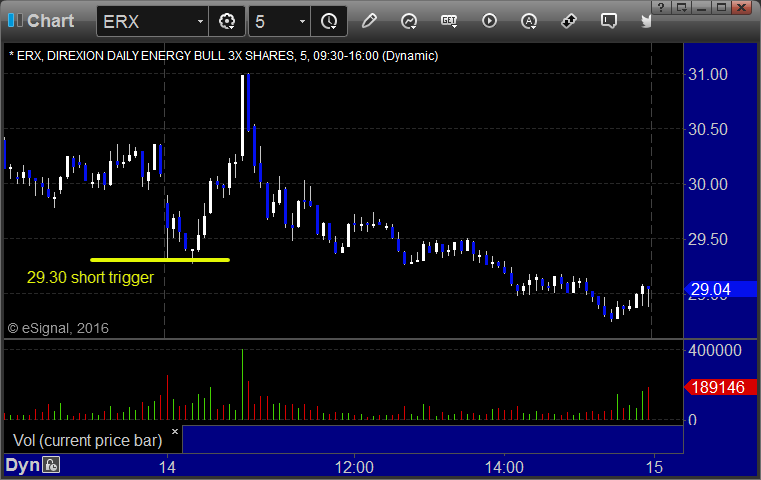The image size is (761, 480).
Task: Click the blue study status bar
Action: (x=432, y=439)
